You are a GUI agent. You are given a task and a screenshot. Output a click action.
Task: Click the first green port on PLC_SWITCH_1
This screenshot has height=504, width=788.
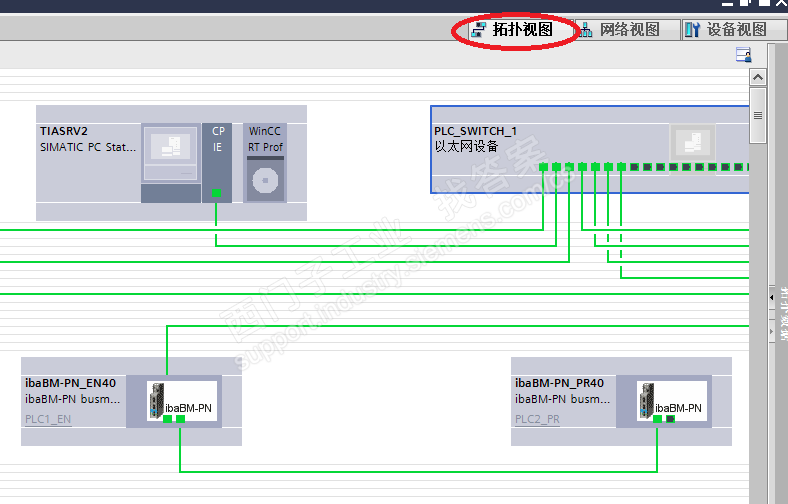[543, 167]
